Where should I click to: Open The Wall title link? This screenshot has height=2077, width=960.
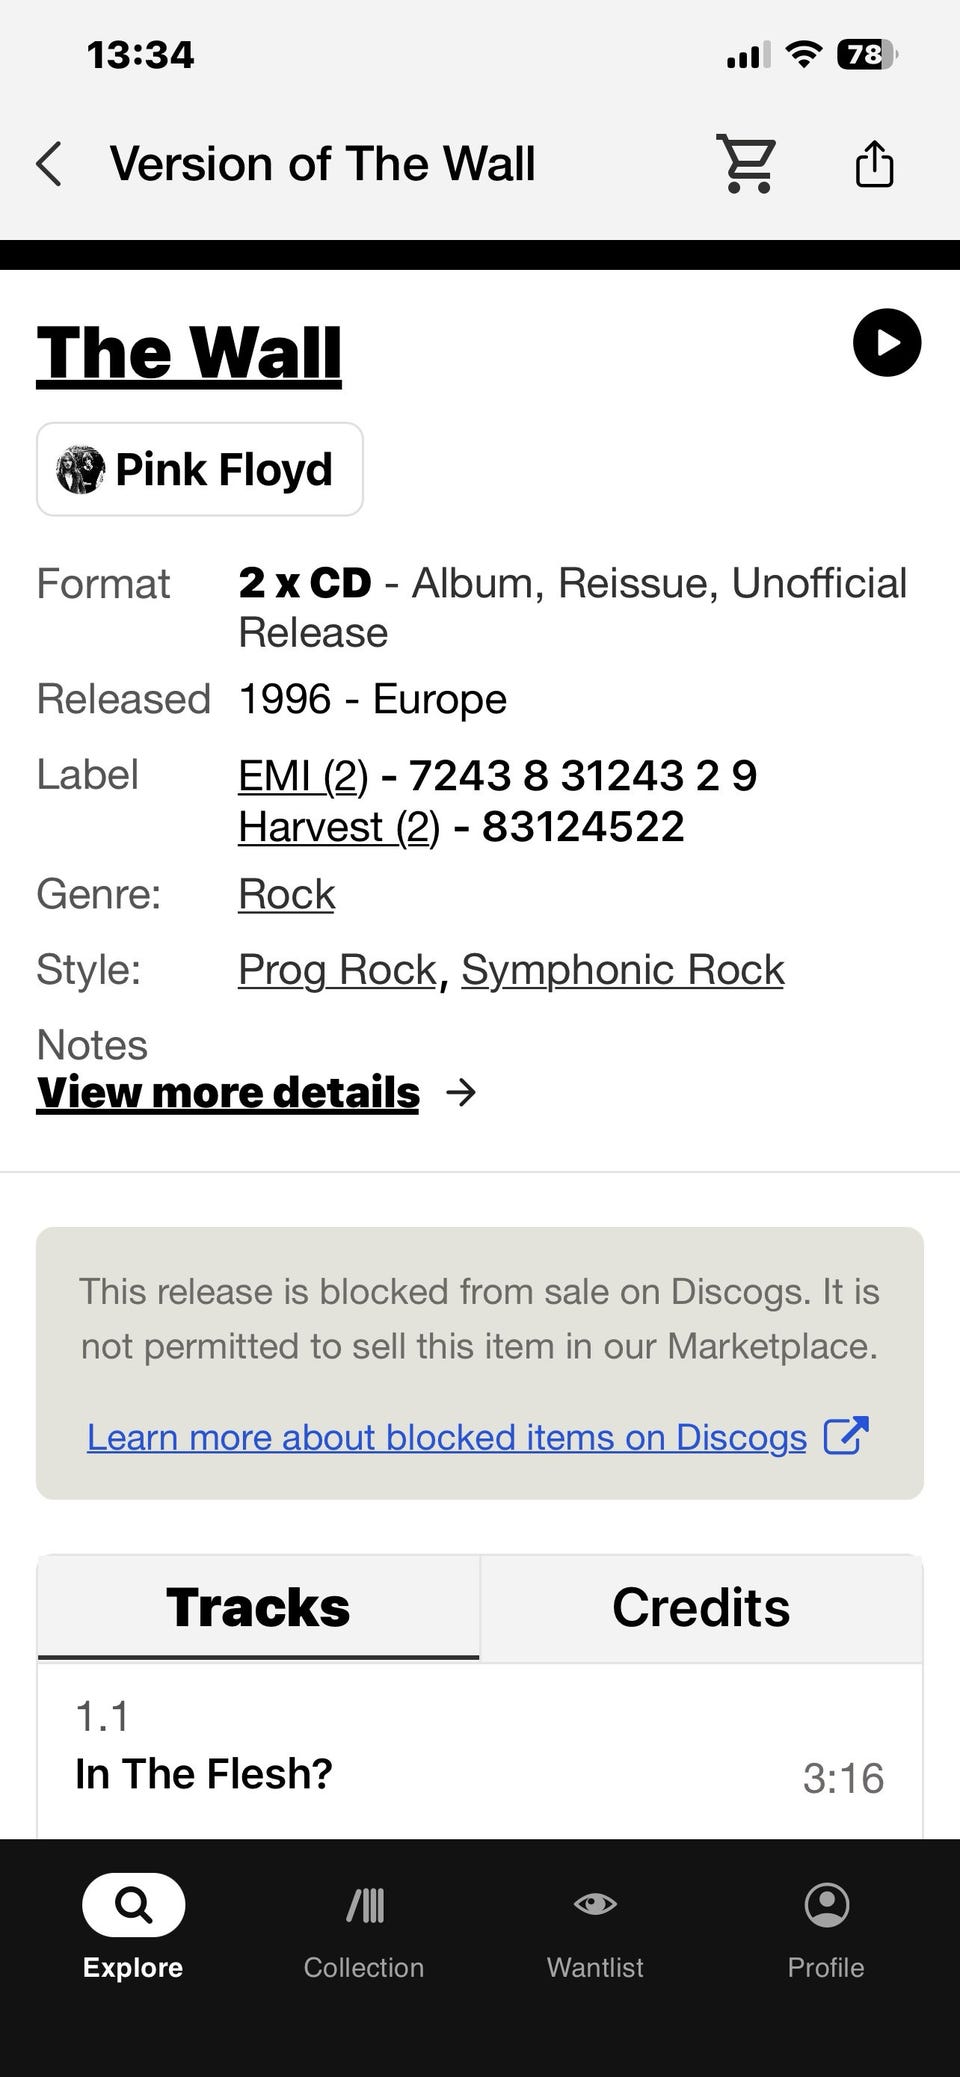tap(189, 353)
